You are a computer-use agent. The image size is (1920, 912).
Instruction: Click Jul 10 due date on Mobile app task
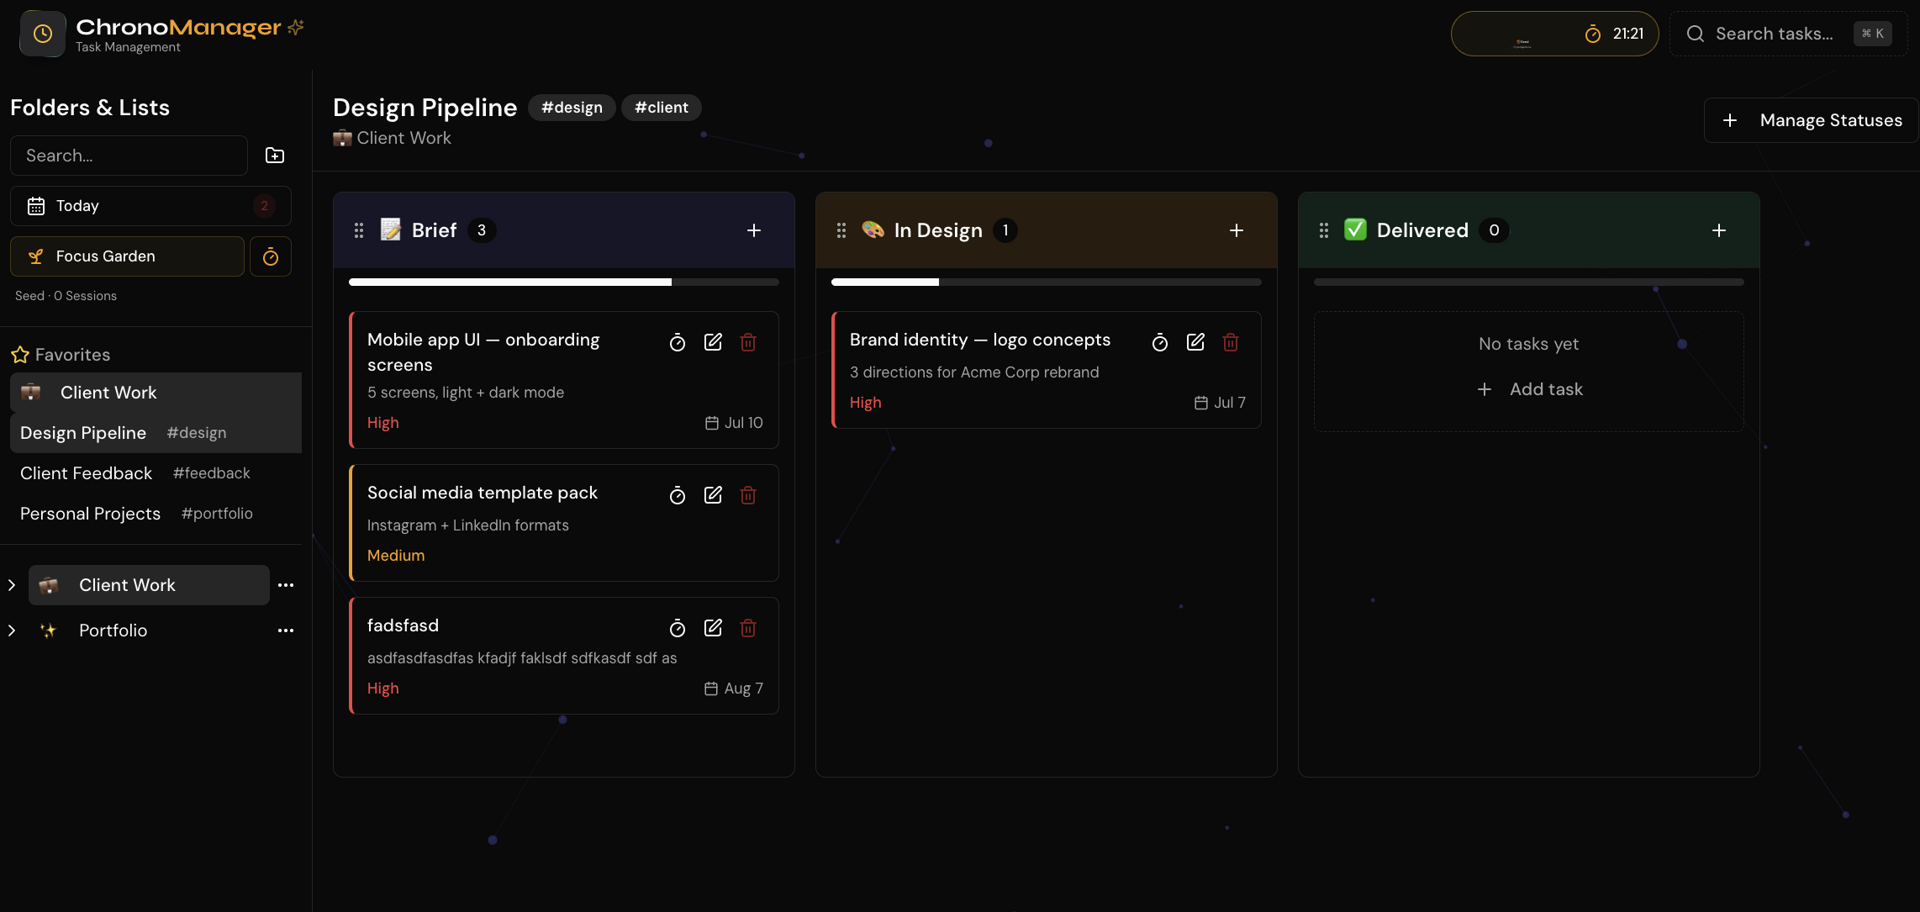click(x=734, y=423)
